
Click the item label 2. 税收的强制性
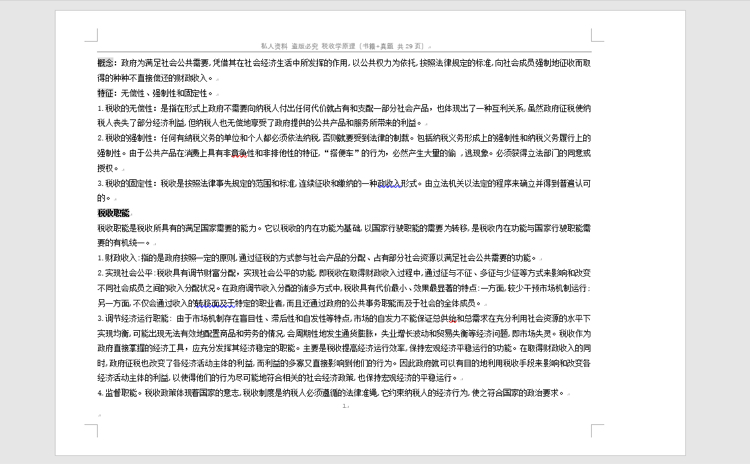coord(125,138)
